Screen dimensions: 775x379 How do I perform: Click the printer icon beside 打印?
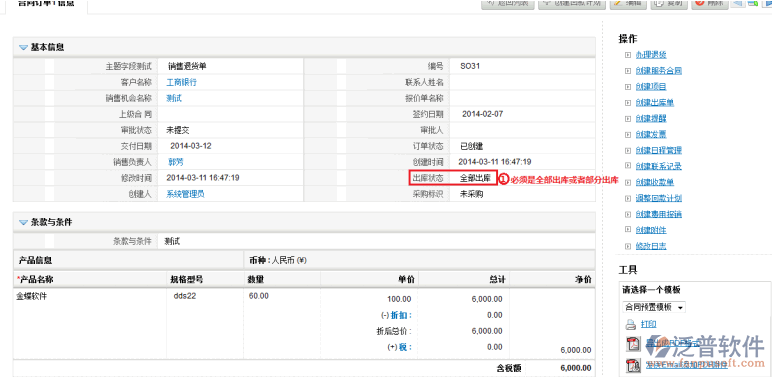pyautogui.click(x=631, y=325)
